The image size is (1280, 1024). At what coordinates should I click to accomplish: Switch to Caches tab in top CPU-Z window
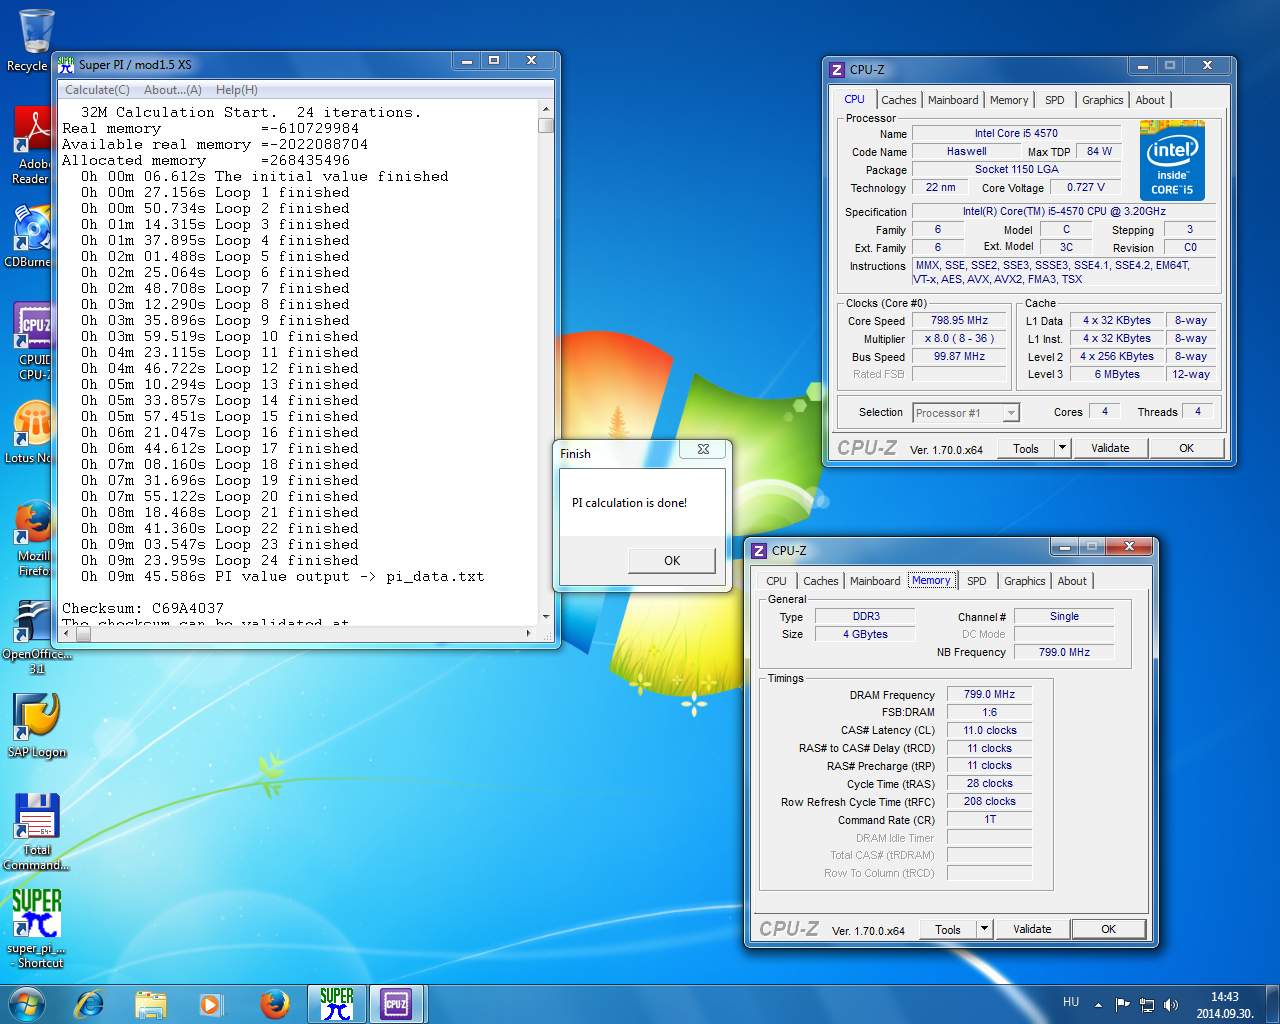pyautogui.click(x=898, y=100)
